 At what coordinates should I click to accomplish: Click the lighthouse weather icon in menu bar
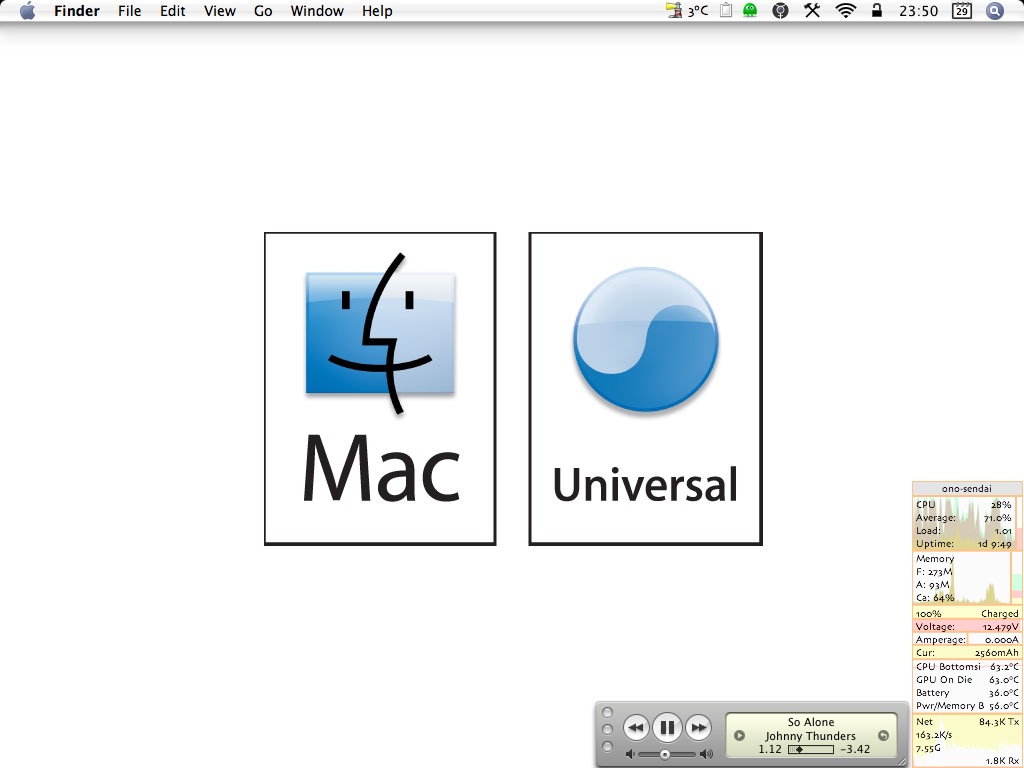[674, 10]
